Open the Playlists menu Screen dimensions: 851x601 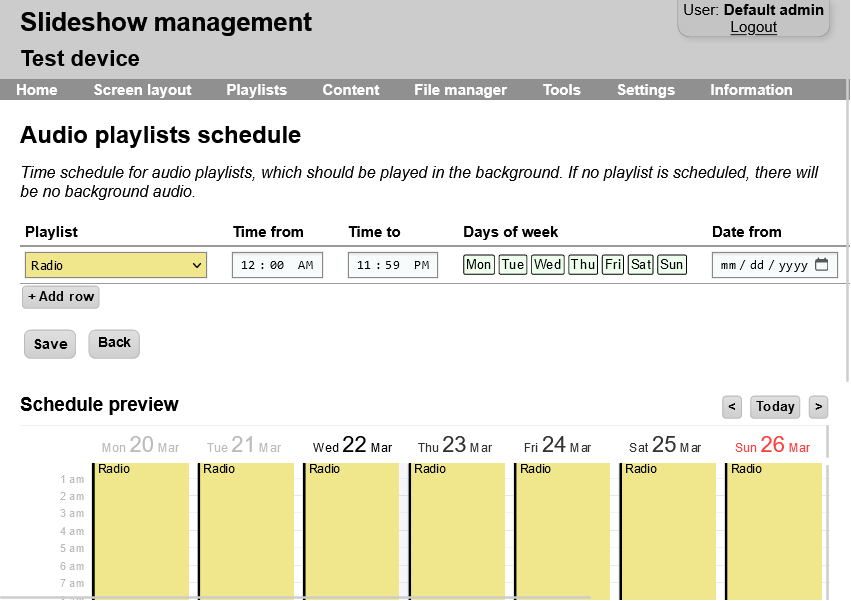(x=256, y=90)
